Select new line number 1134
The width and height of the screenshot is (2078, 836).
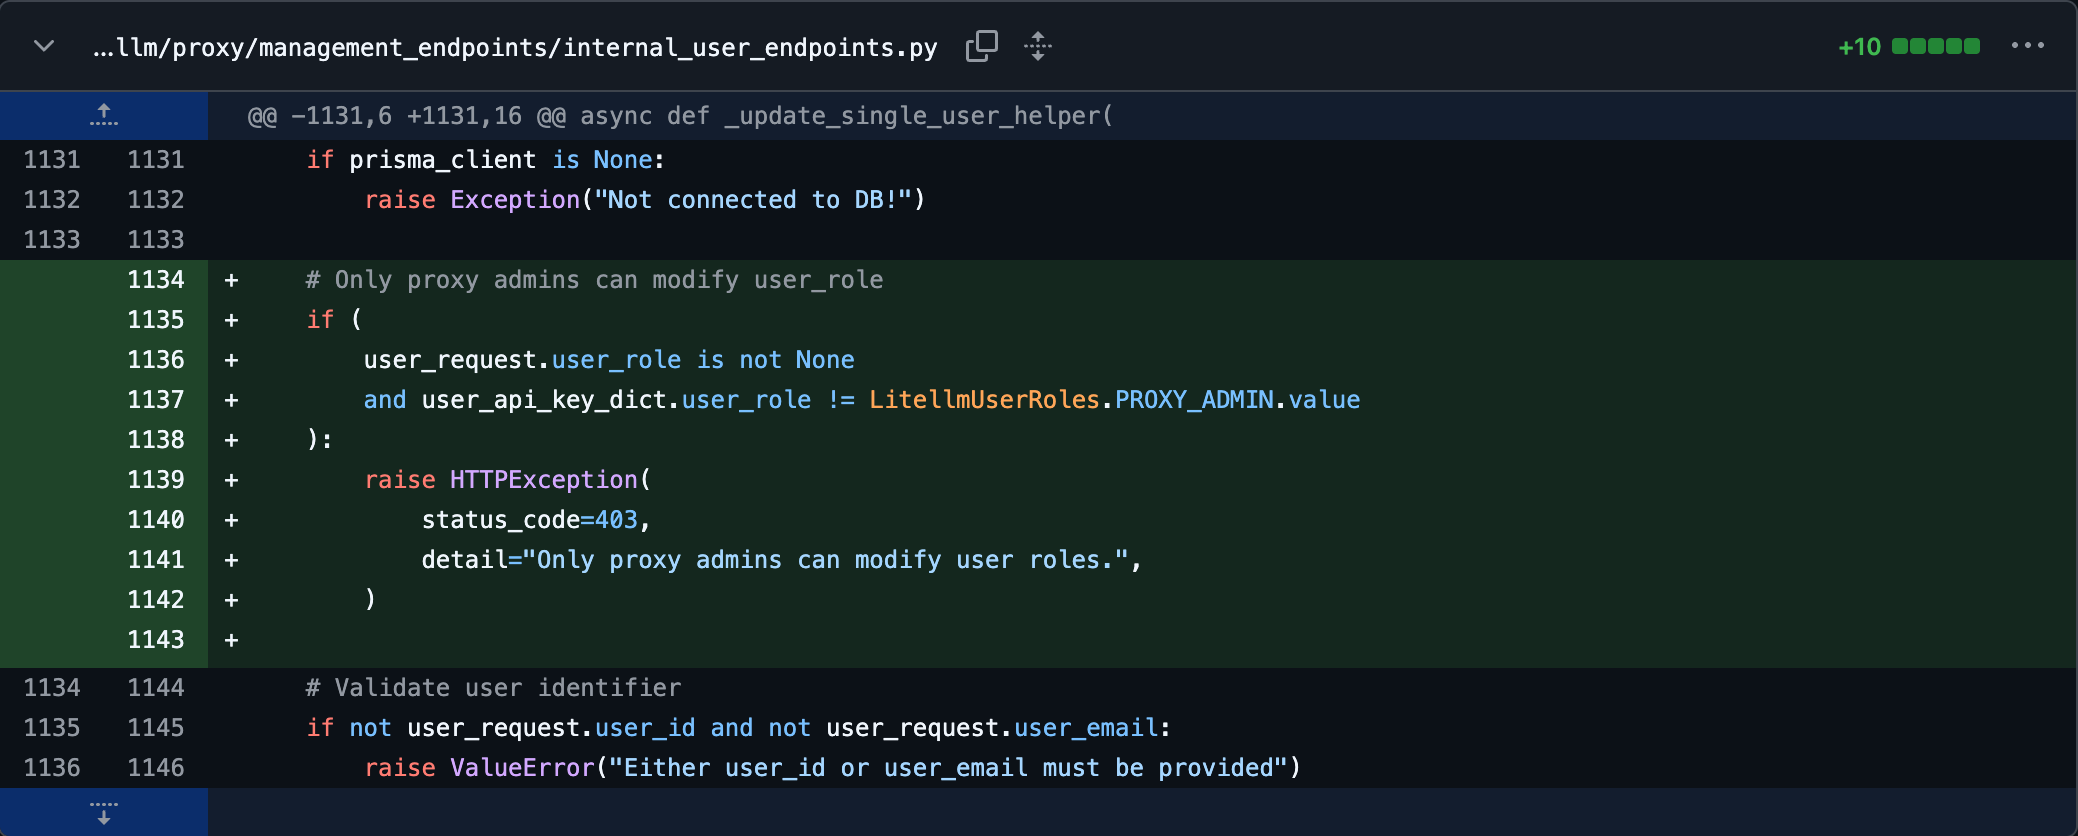click(156, 280)
